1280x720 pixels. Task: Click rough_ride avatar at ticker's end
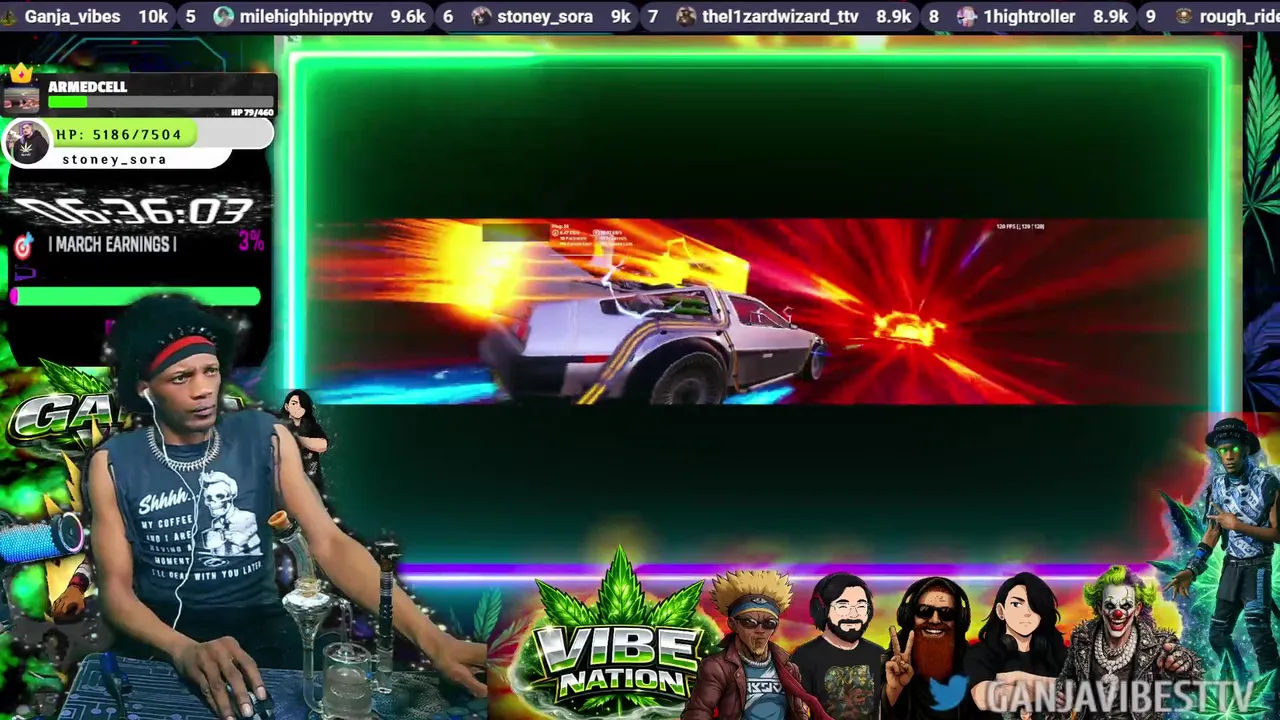[1184, 16]
